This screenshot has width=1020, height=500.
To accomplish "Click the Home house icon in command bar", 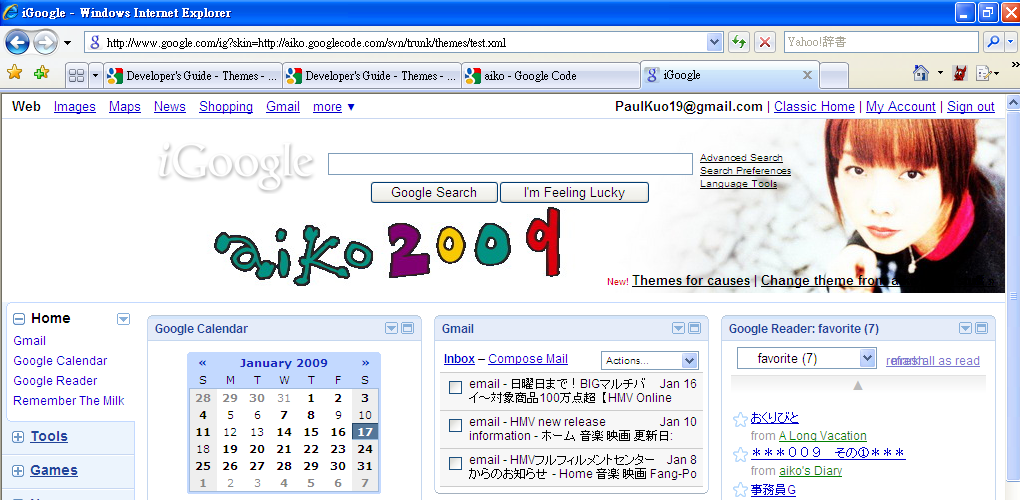I will 921,73.
